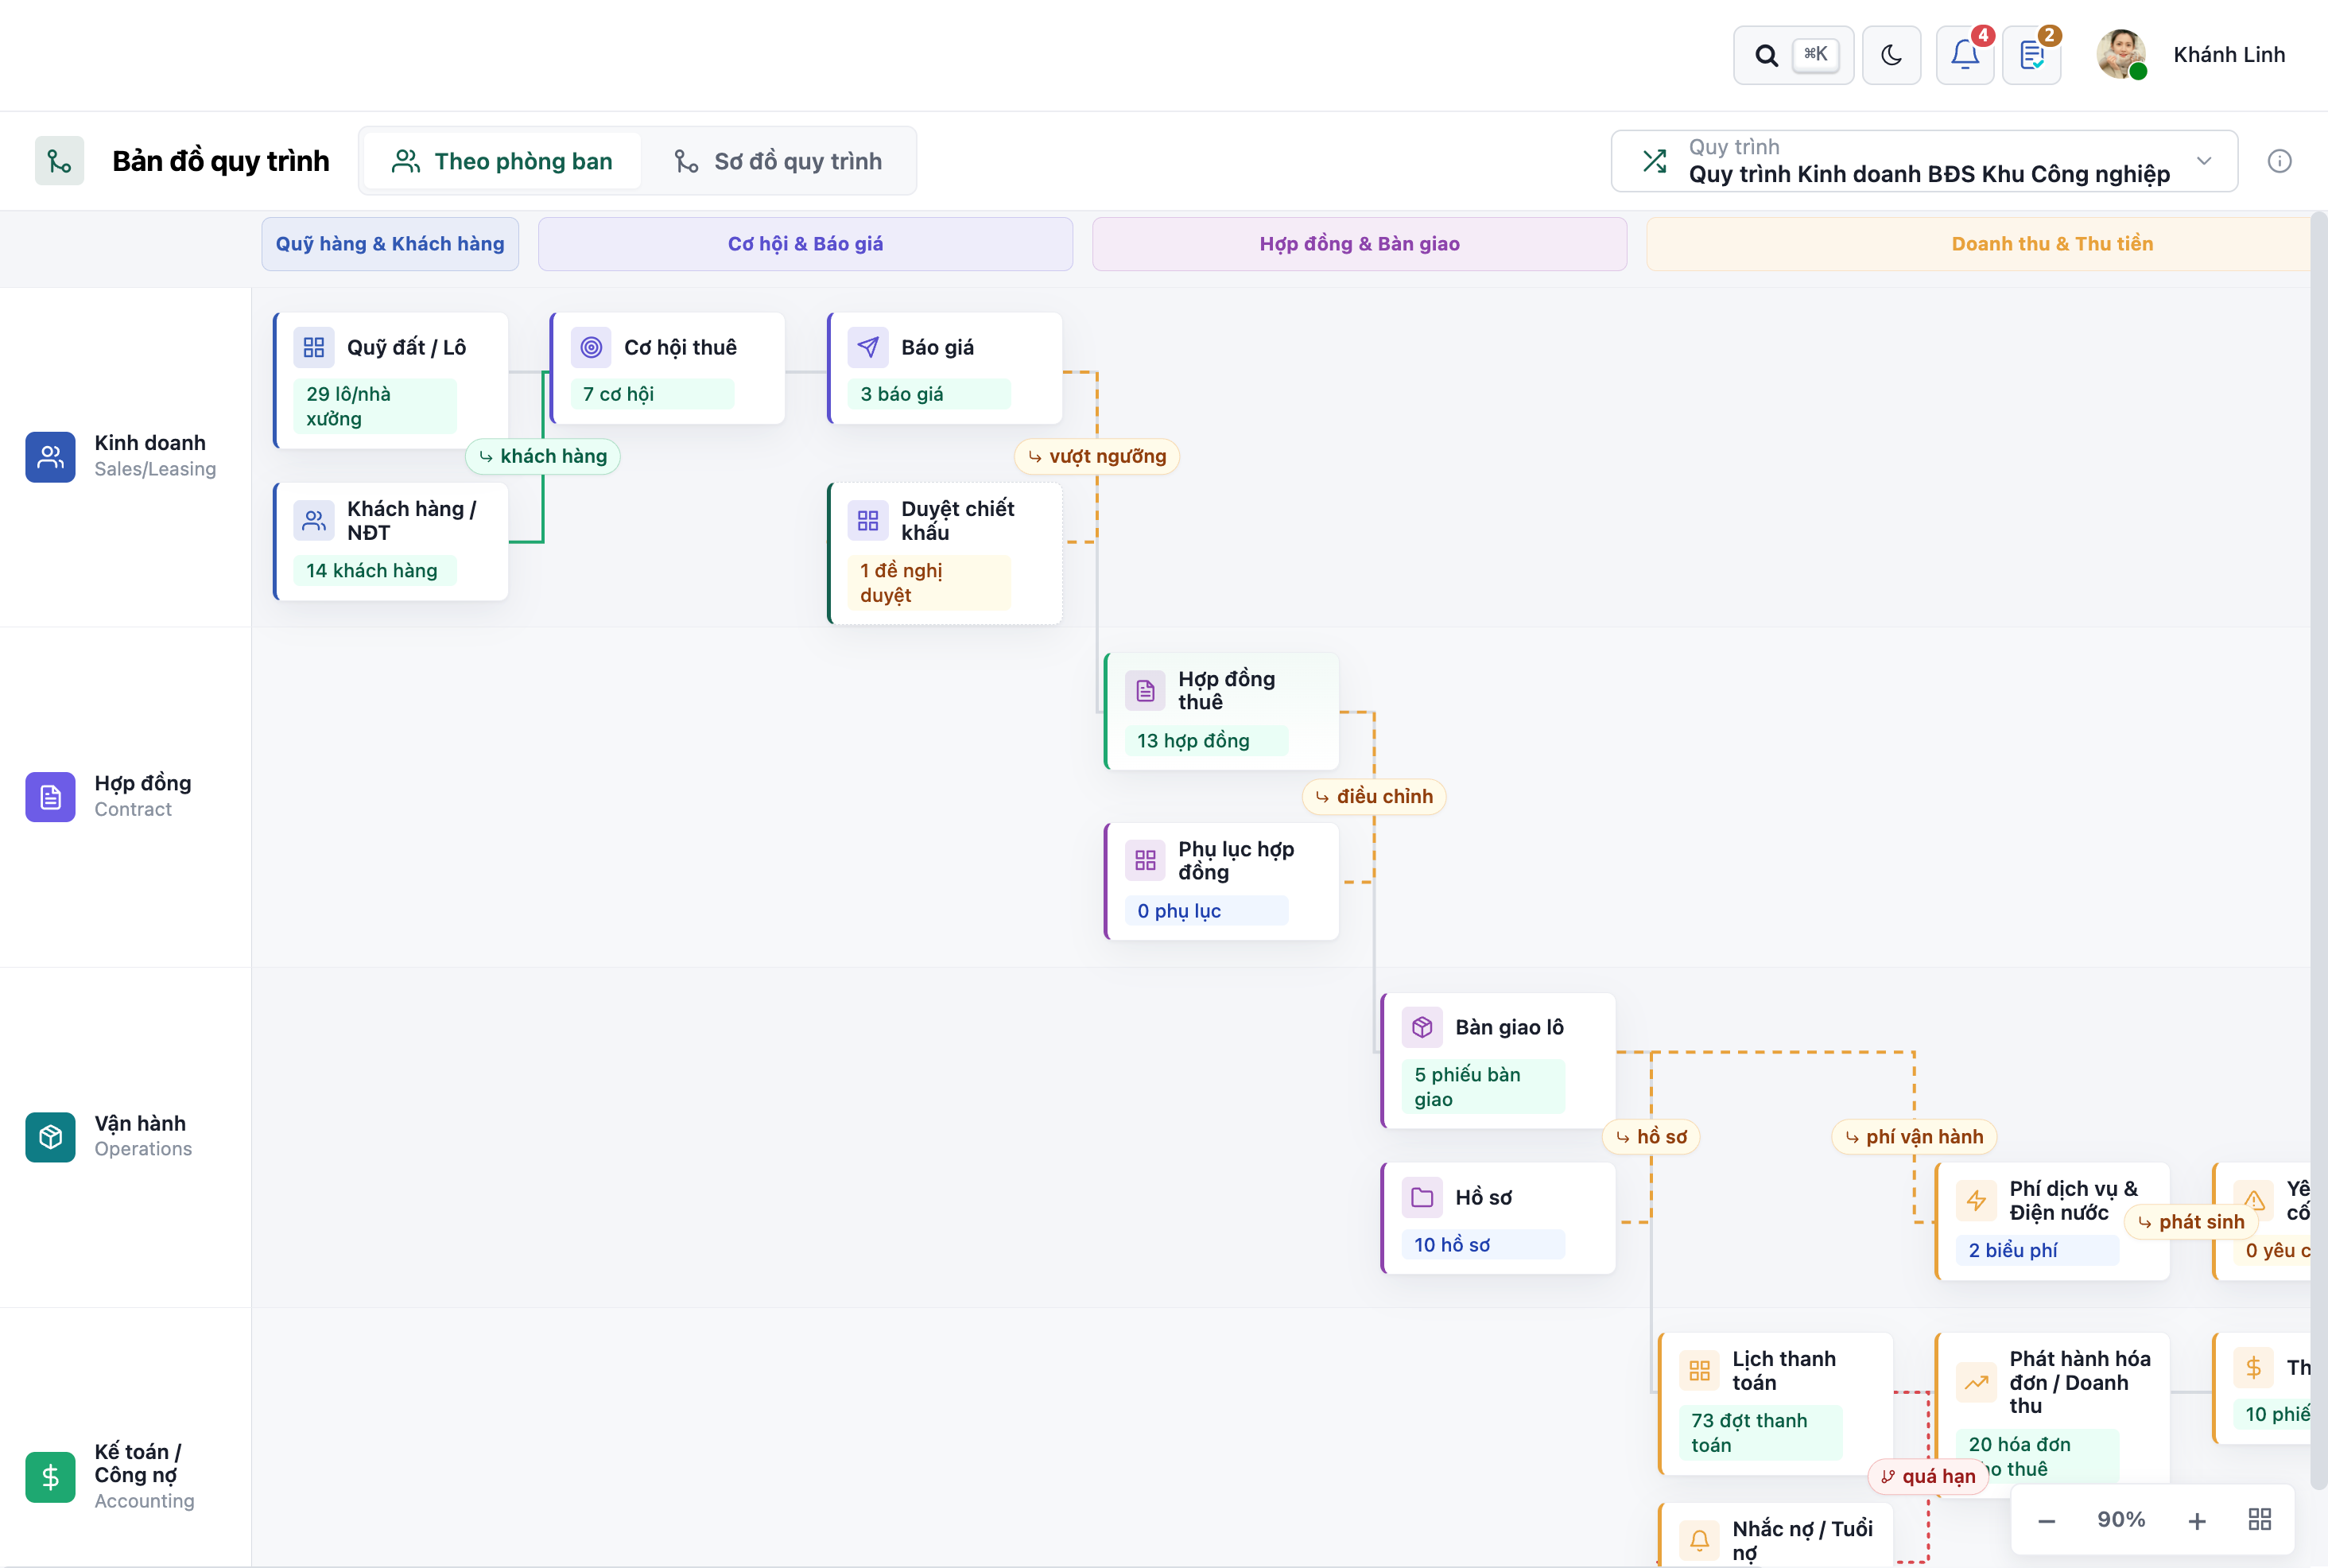
Task: Open Khánh Linh profile avatar
Action: (2121, 55)
